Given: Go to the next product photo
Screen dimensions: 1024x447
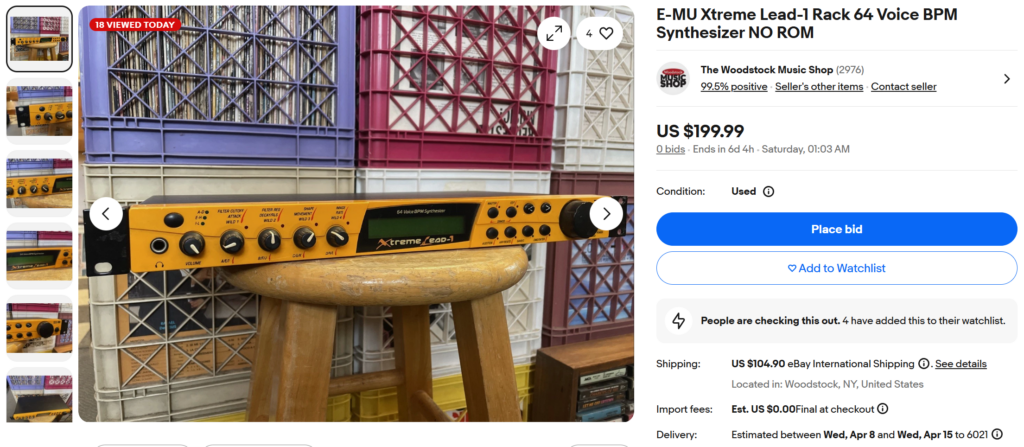Looking at the screenshot, I should [x=606, y=214].
